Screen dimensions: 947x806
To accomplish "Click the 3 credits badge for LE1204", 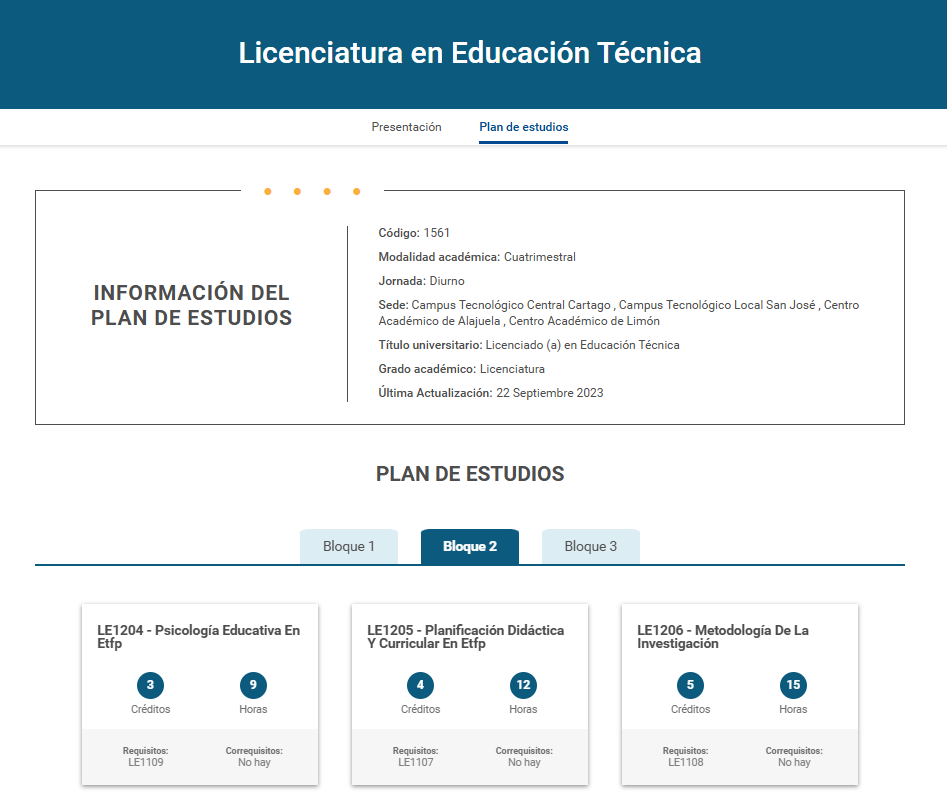I will tap(151, 685).
